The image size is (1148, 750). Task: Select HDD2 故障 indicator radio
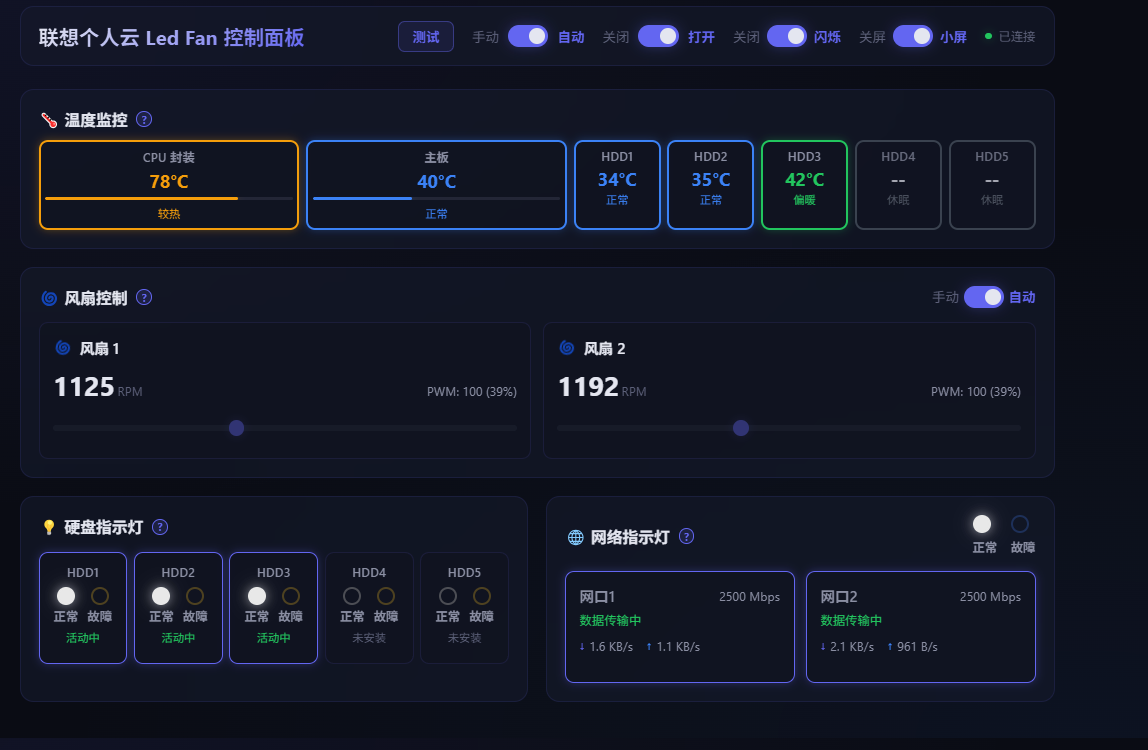point(195,596)
